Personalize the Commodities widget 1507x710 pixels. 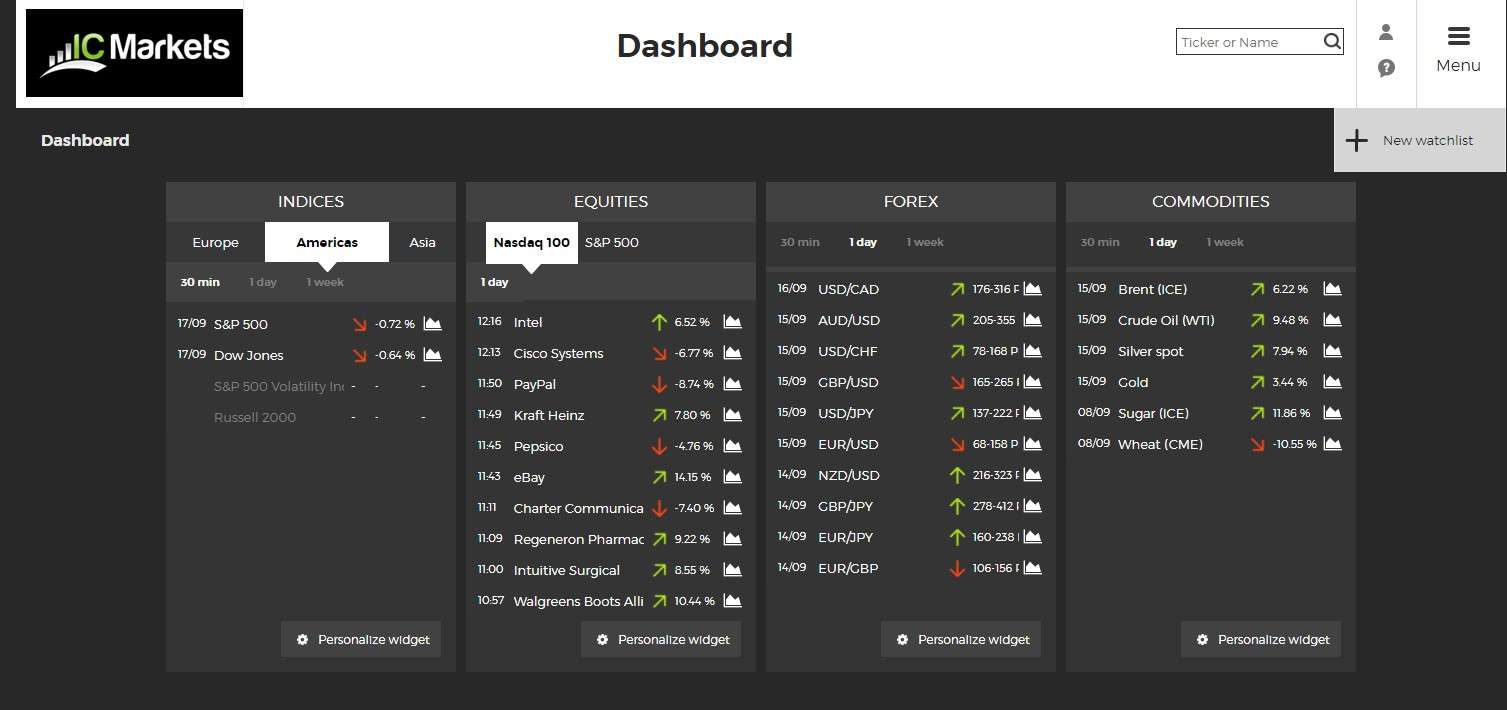[1261, 639]
